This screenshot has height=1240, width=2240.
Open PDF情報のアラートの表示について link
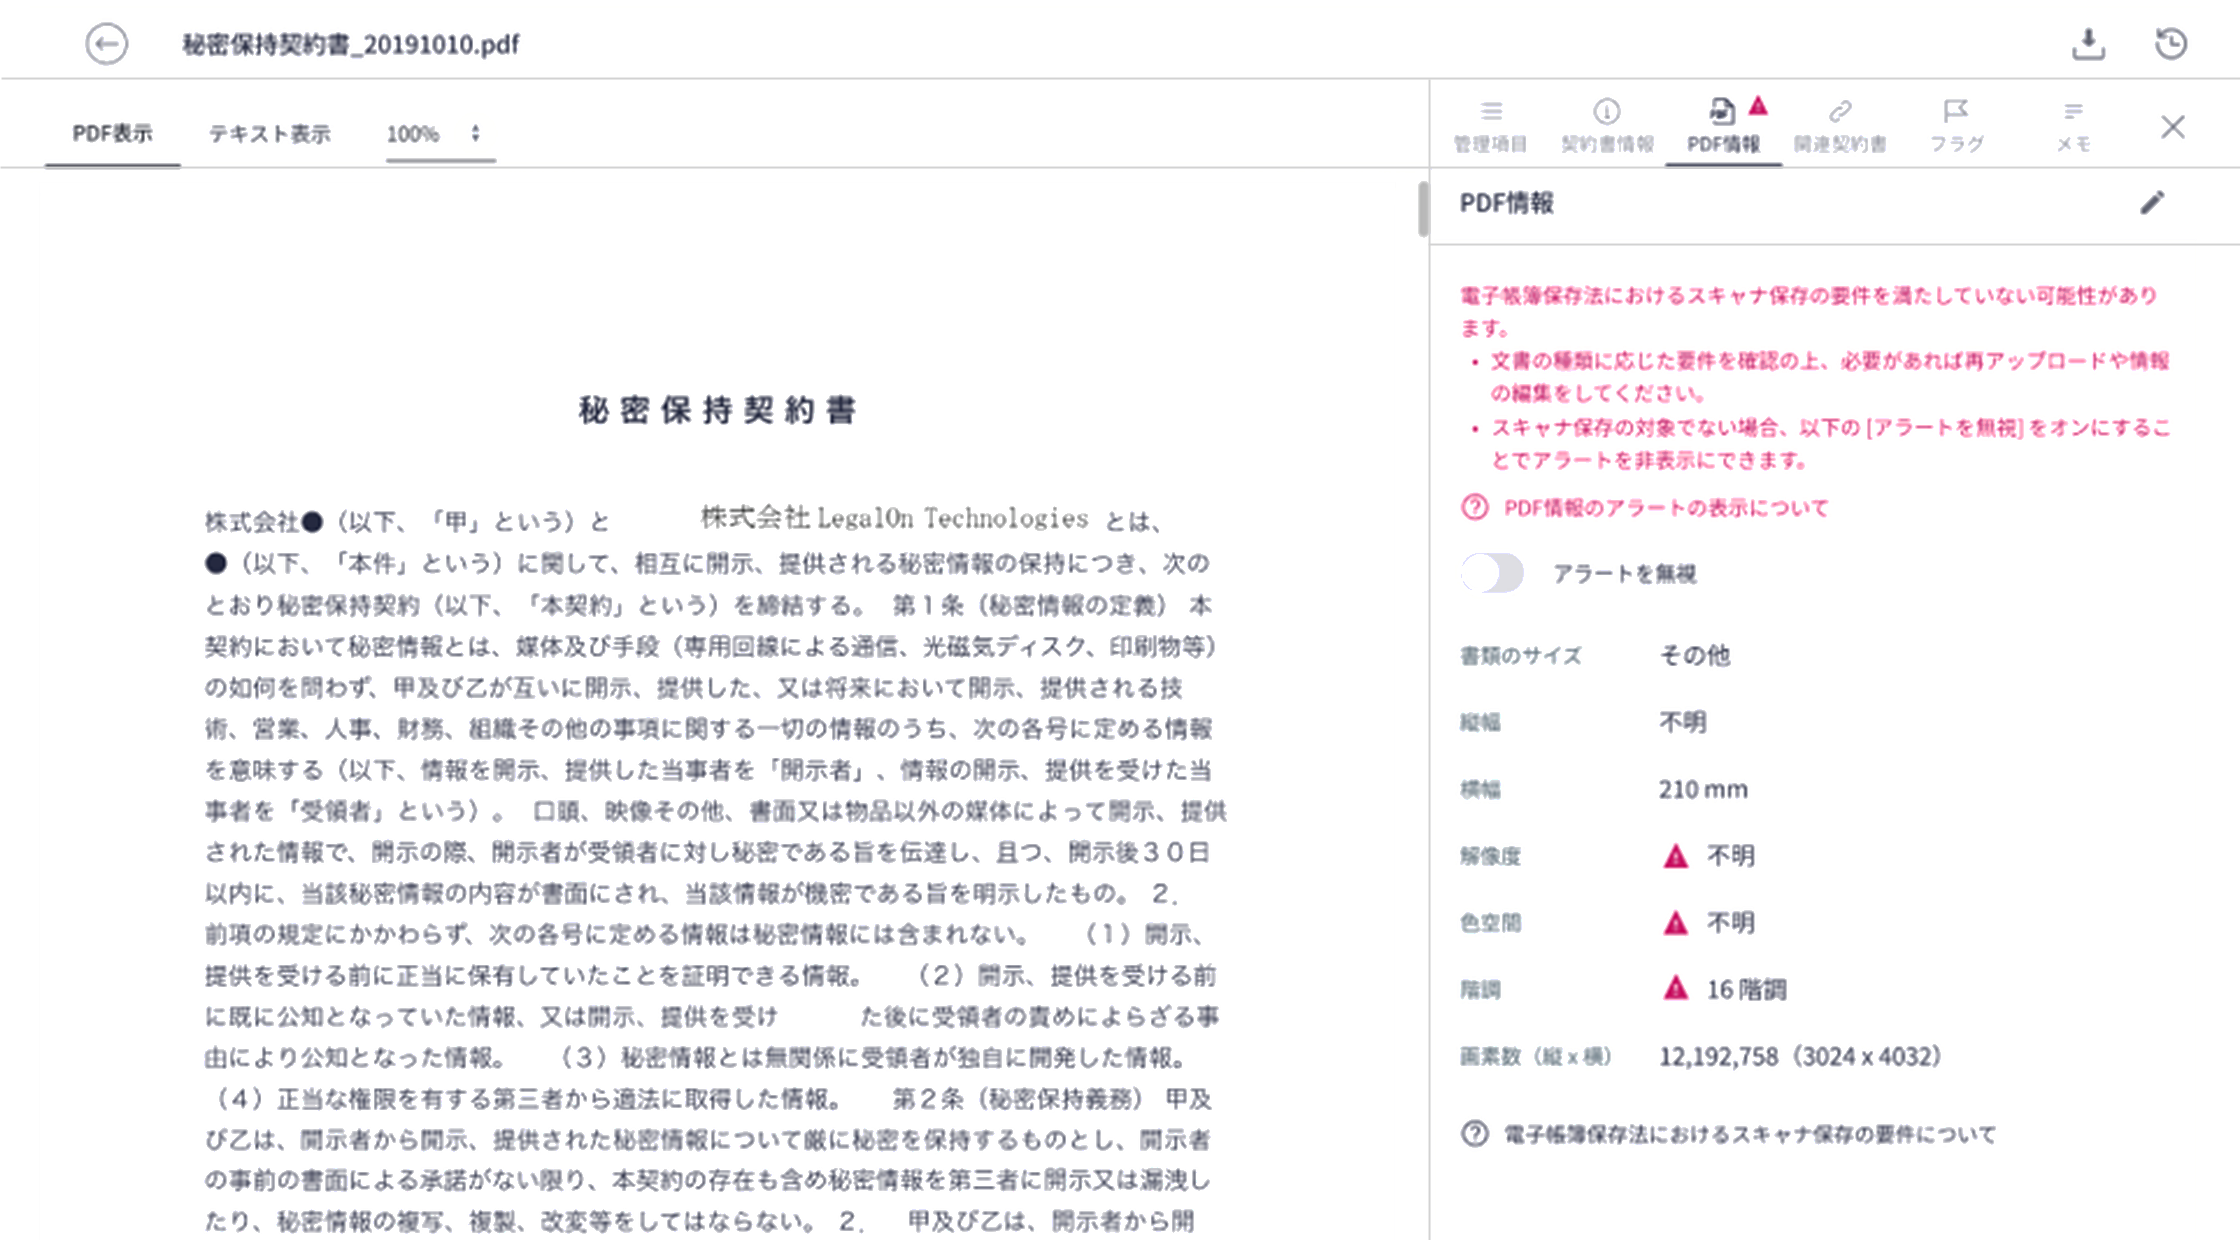pos(1665,508)
